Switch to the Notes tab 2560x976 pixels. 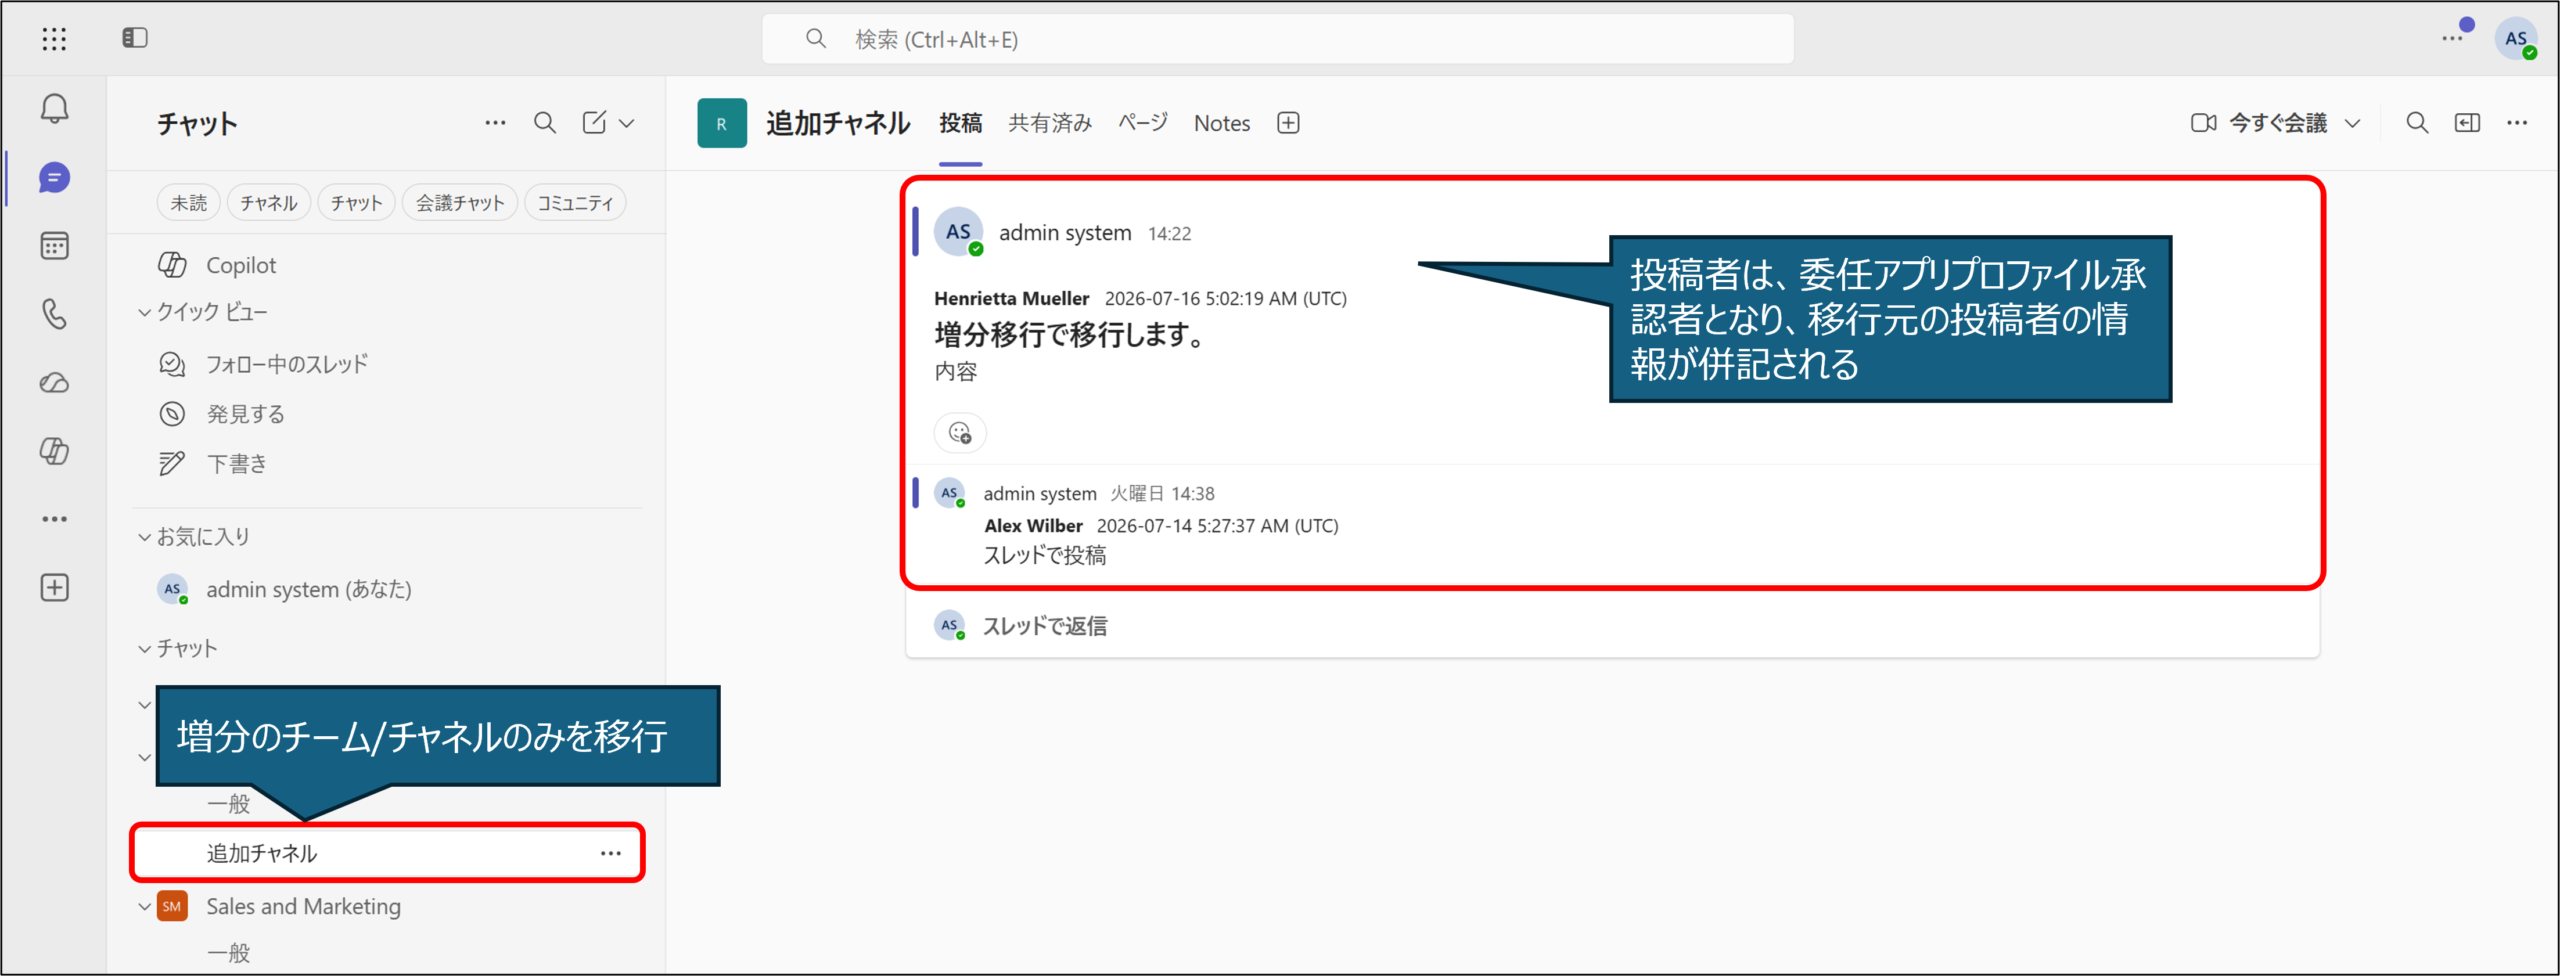pyautogui.click(x=1222, y=123)
